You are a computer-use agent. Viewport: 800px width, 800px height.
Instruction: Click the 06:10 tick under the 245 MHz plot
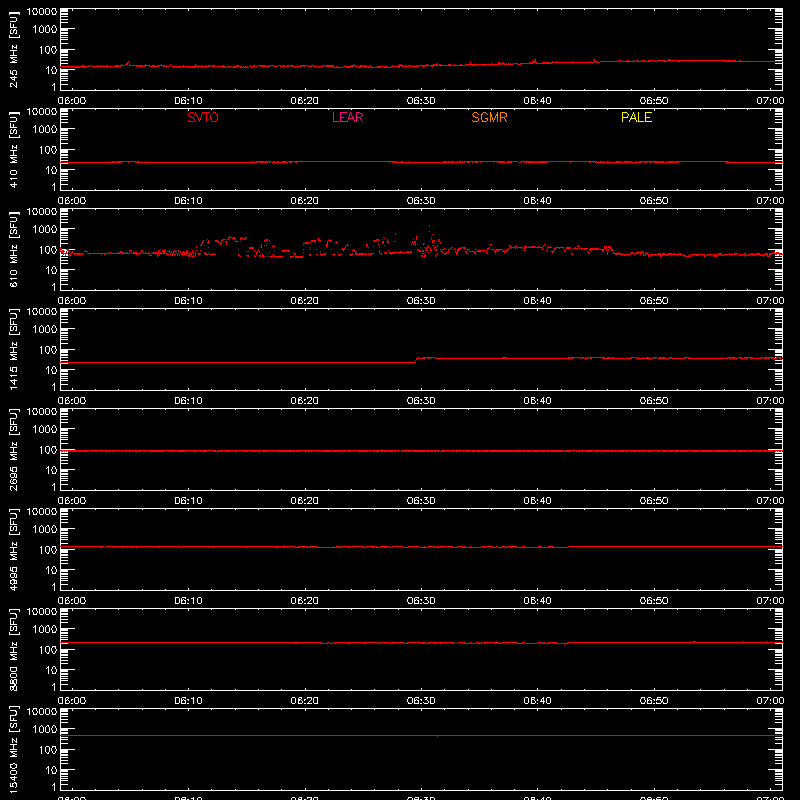(188, 101)
